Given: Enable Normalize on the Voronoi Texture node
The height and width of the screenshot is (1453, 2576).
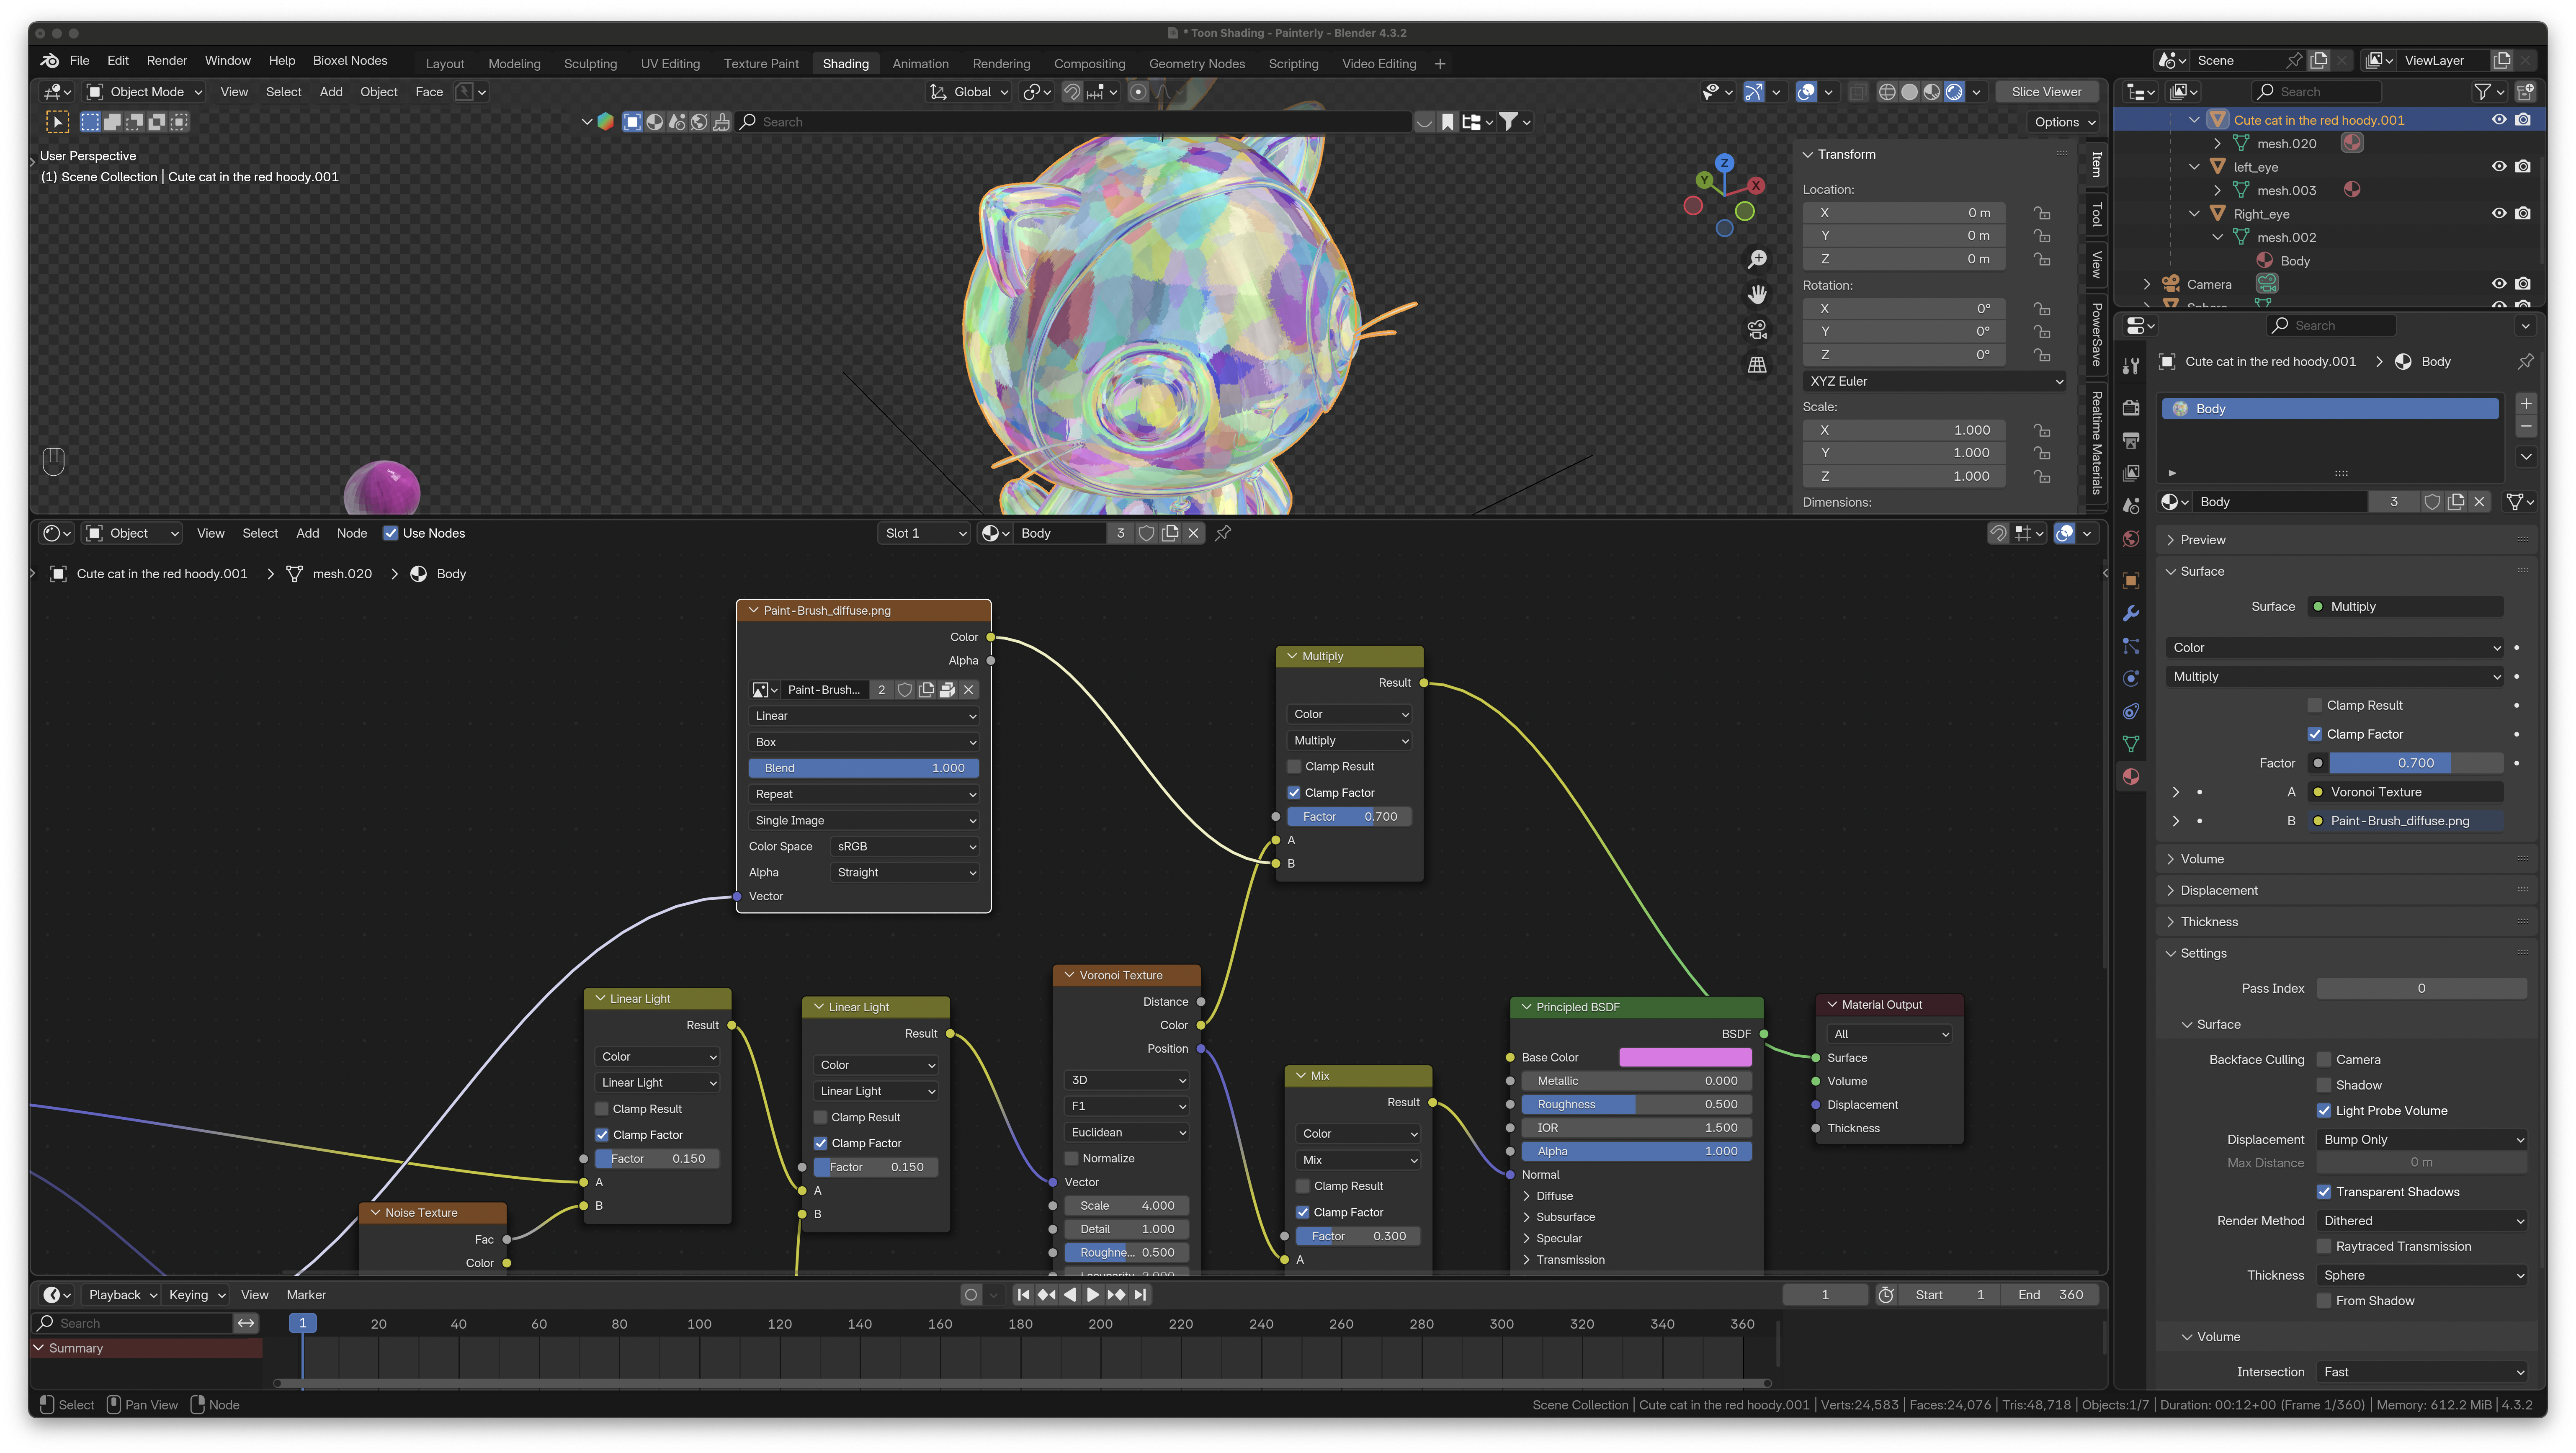Looking at the screenshot, I should 1071,1159.
